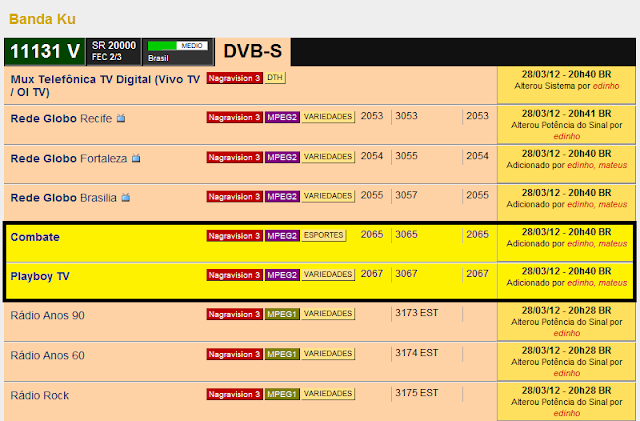Image resolution: width=640 pixels, height=421 pixels.
Task: Click MPEG1 tag on Rádio Anos 60 row
Action: coord(282,354)
